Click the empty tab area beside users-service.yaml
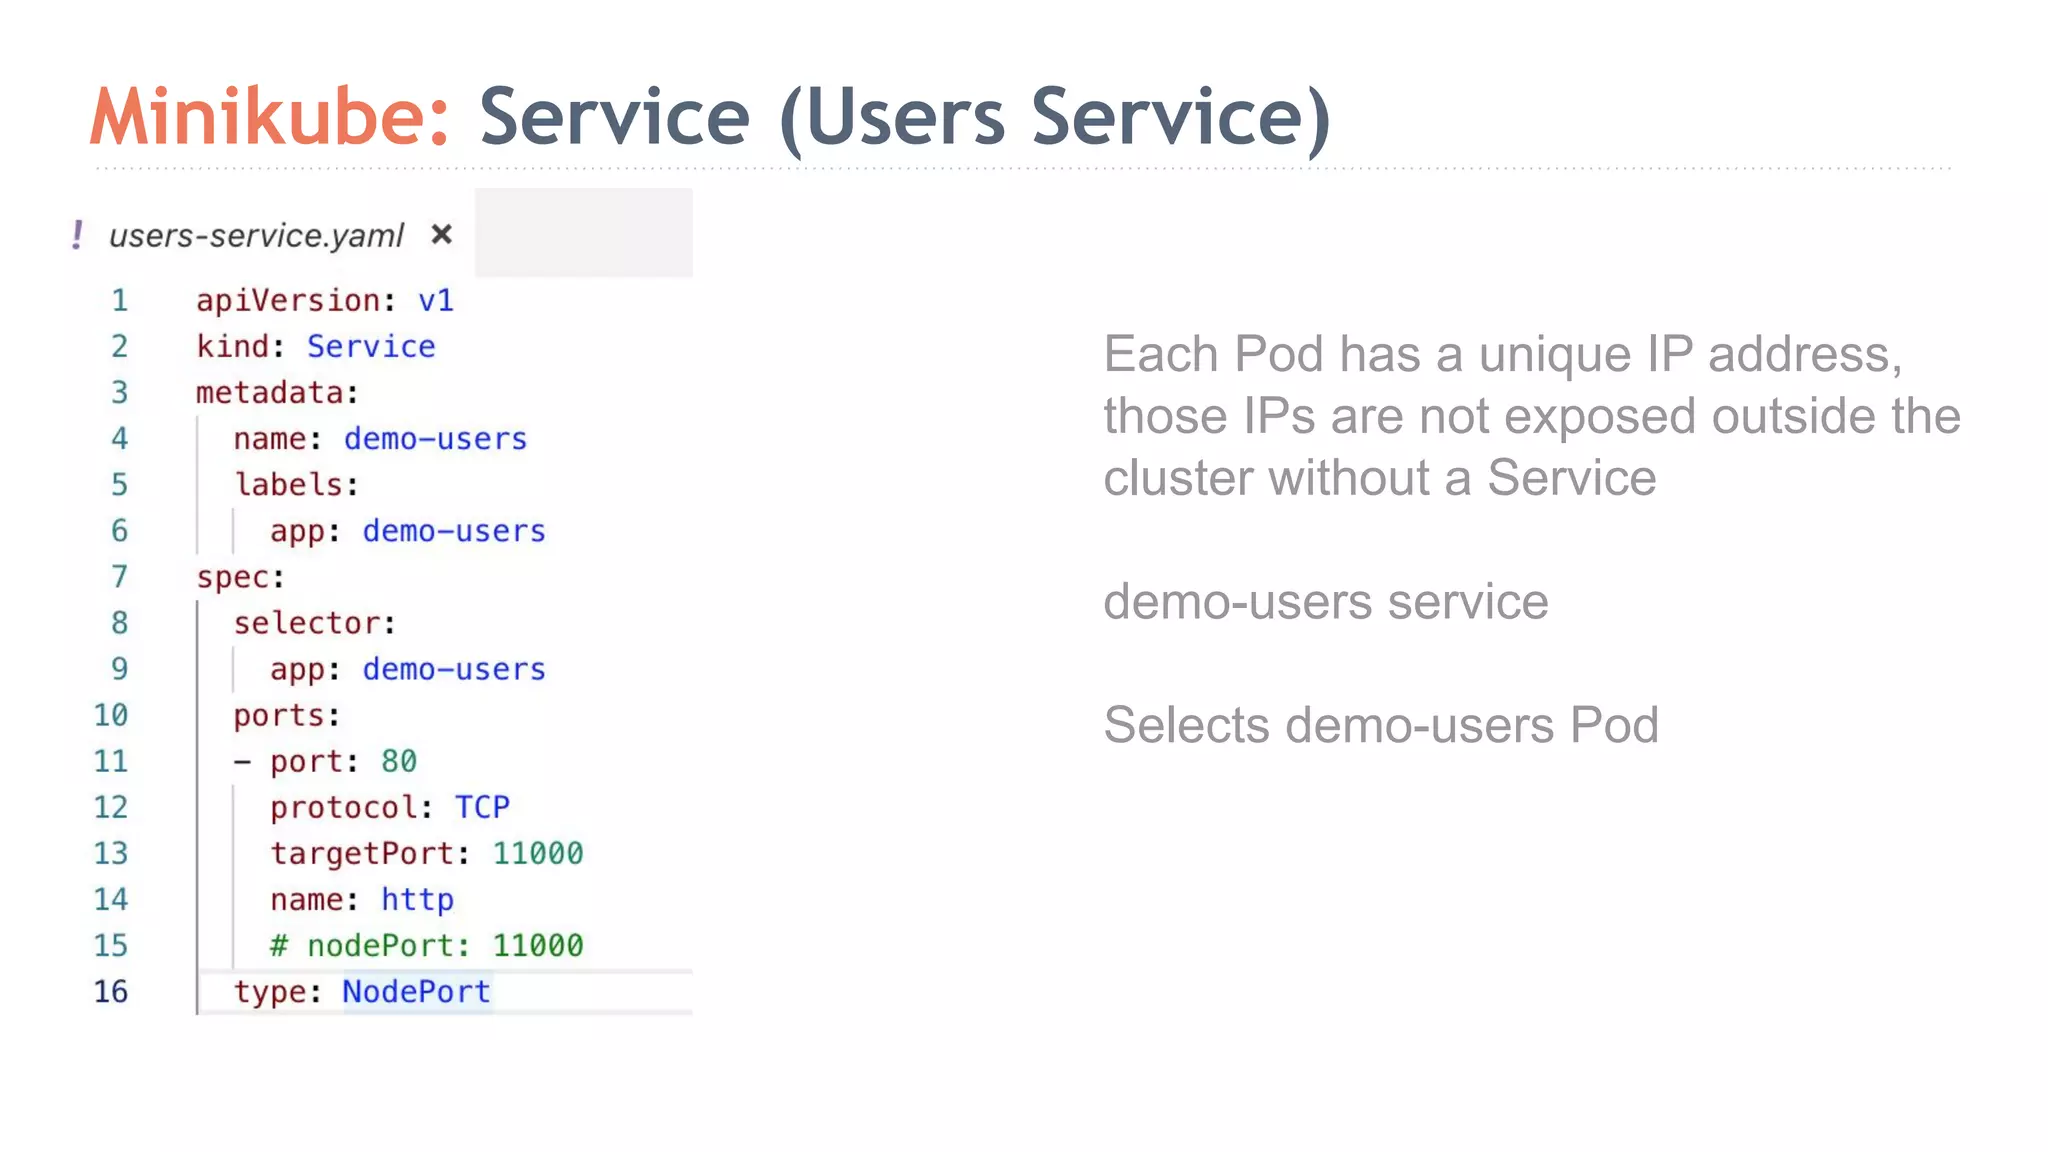2048x1152 pixels. click(583, 233)
